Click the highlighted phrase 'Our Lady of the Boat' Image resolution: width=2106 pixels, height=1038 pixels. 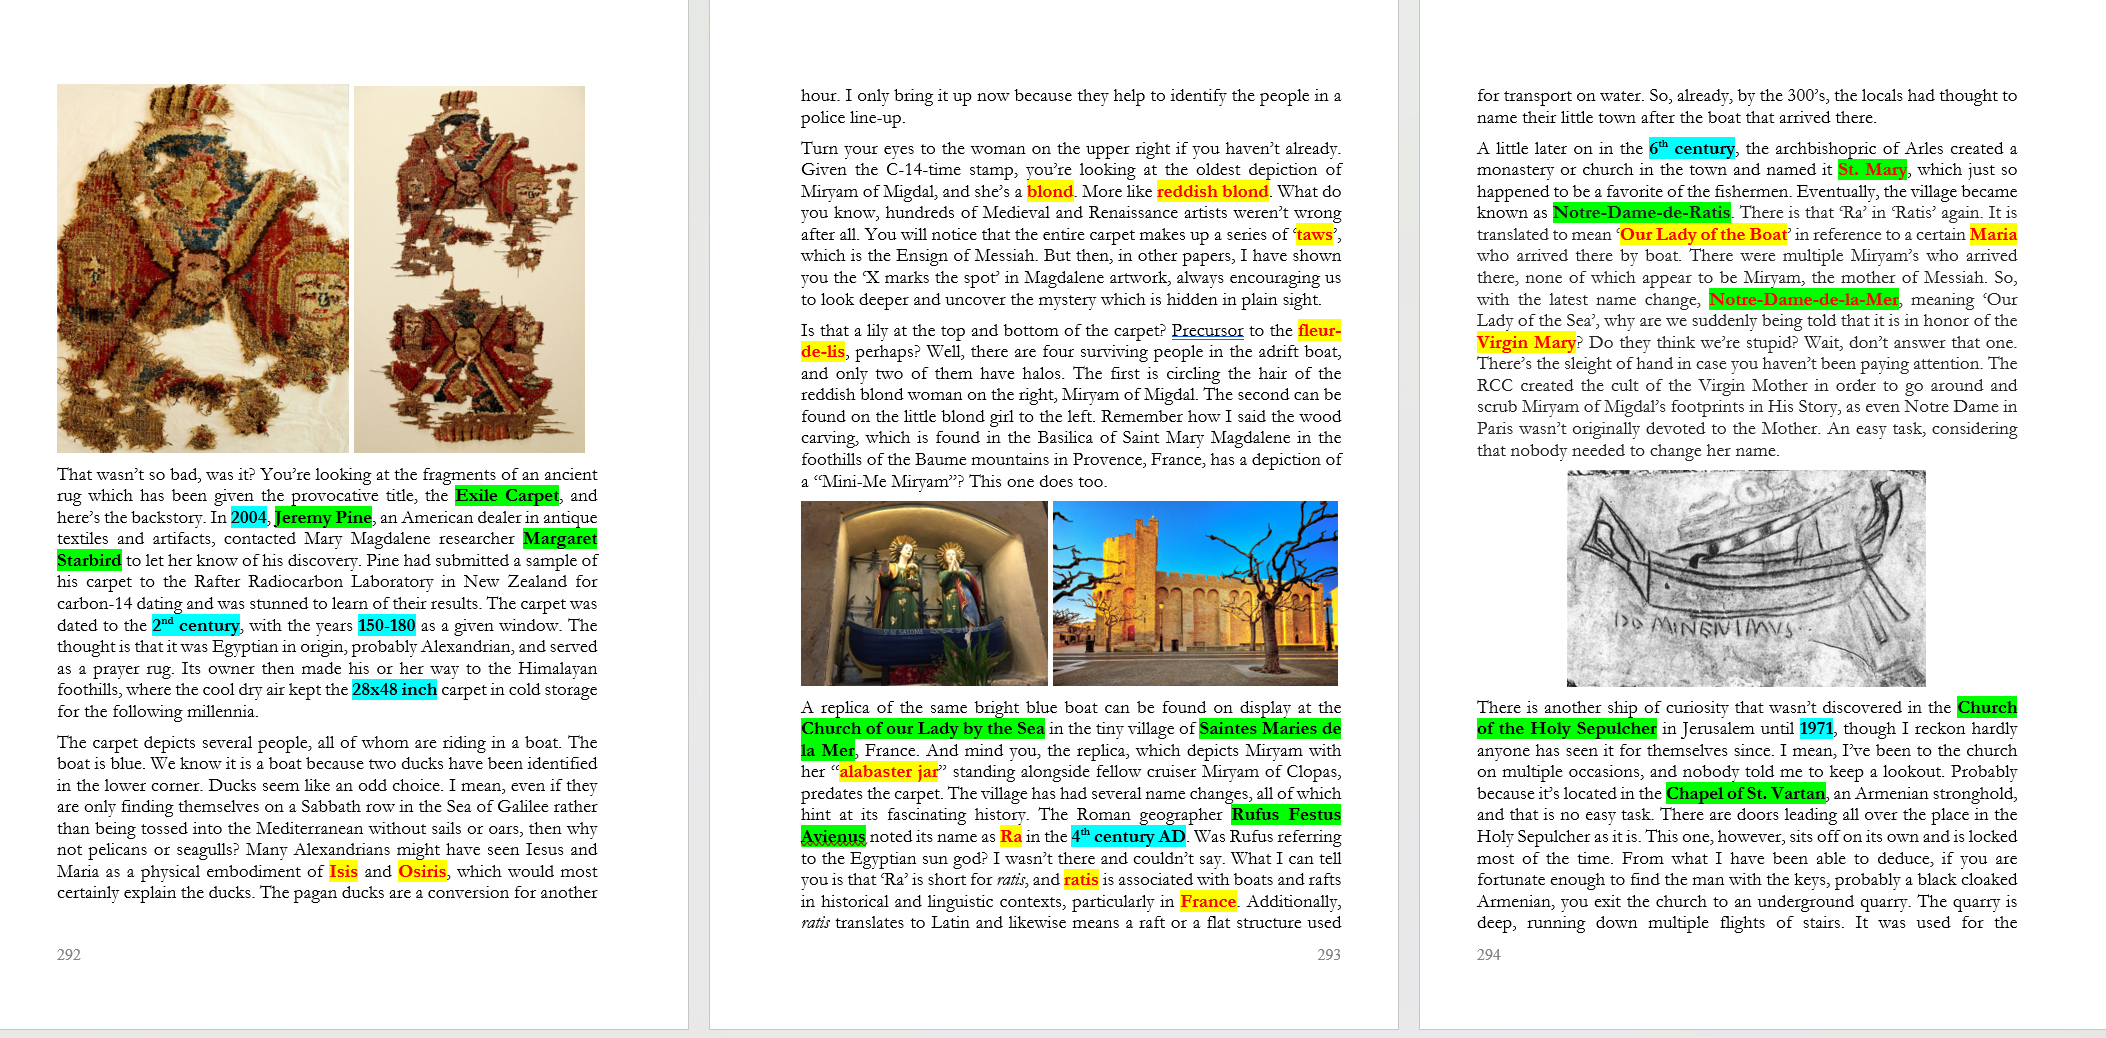coord(1703,234)
